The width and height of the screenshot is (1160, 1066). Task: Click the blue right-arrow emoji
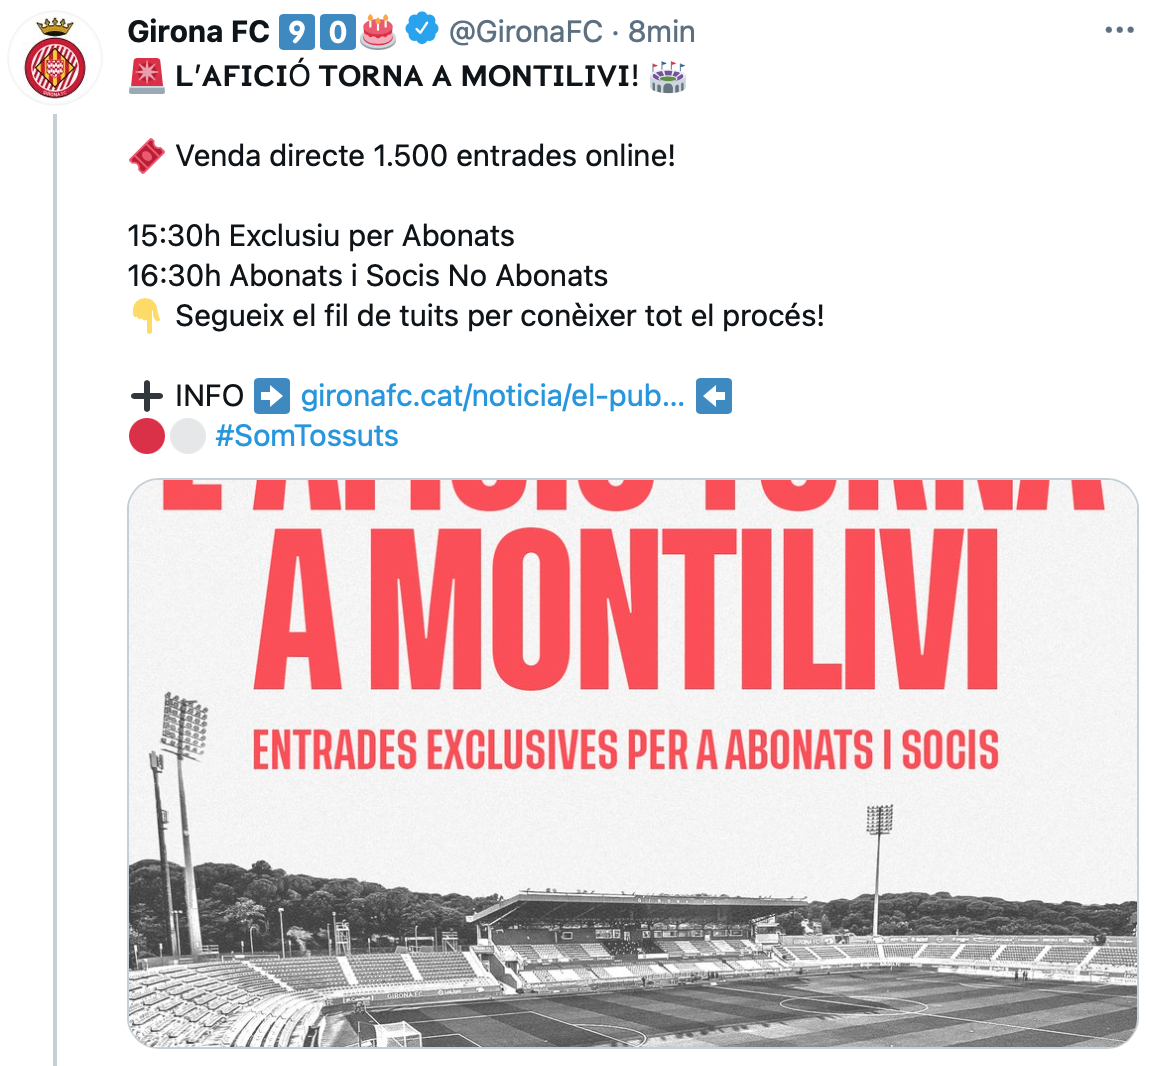[x=272, y=396]
